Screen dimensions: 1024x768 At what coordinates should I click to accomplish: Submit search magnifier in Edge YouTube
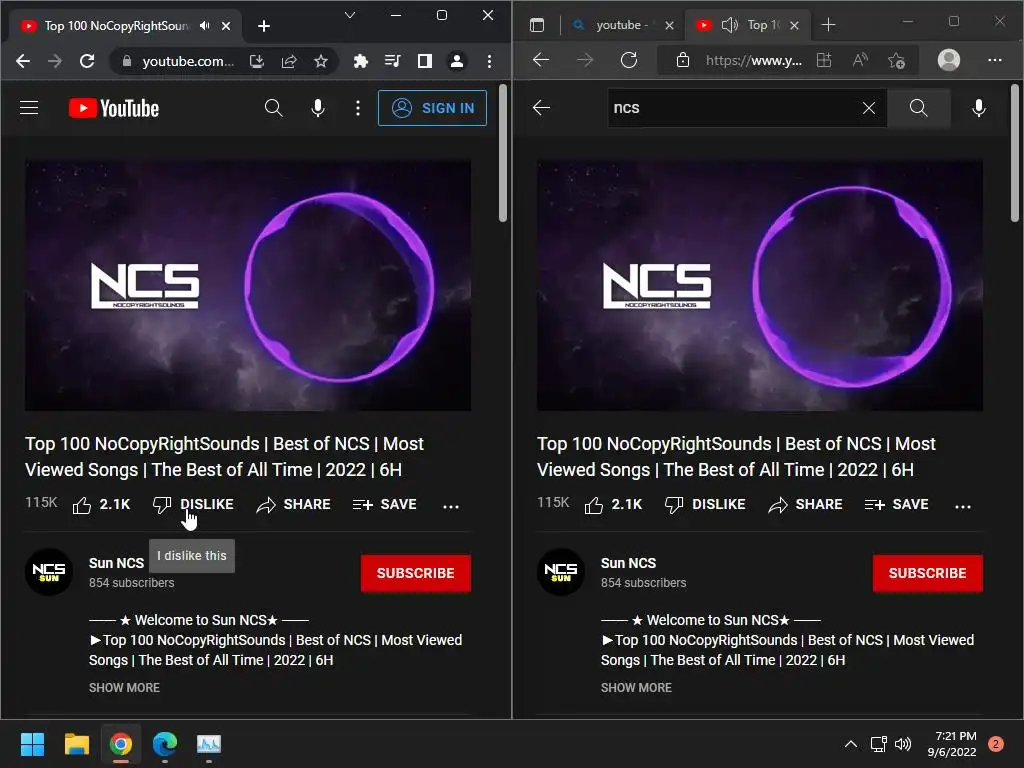pos(919,108)
